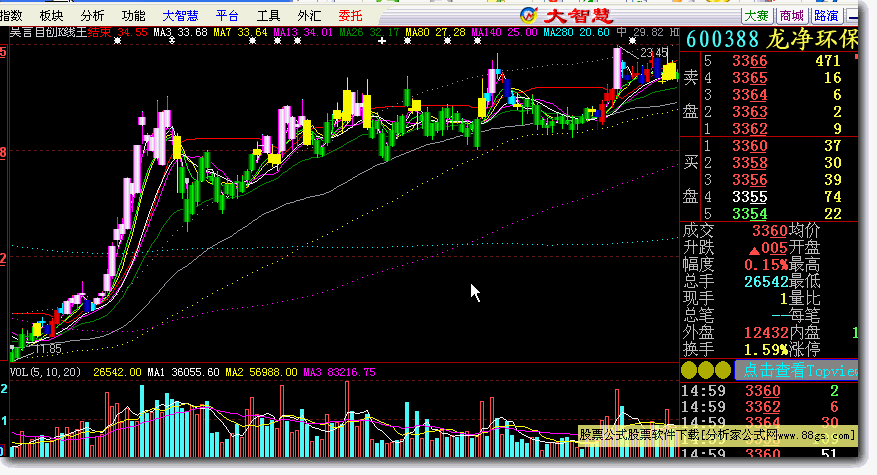Open the blue 大智慧 menu
The width and height of the screenshot is (877, 475).
(x=180, y=16)
